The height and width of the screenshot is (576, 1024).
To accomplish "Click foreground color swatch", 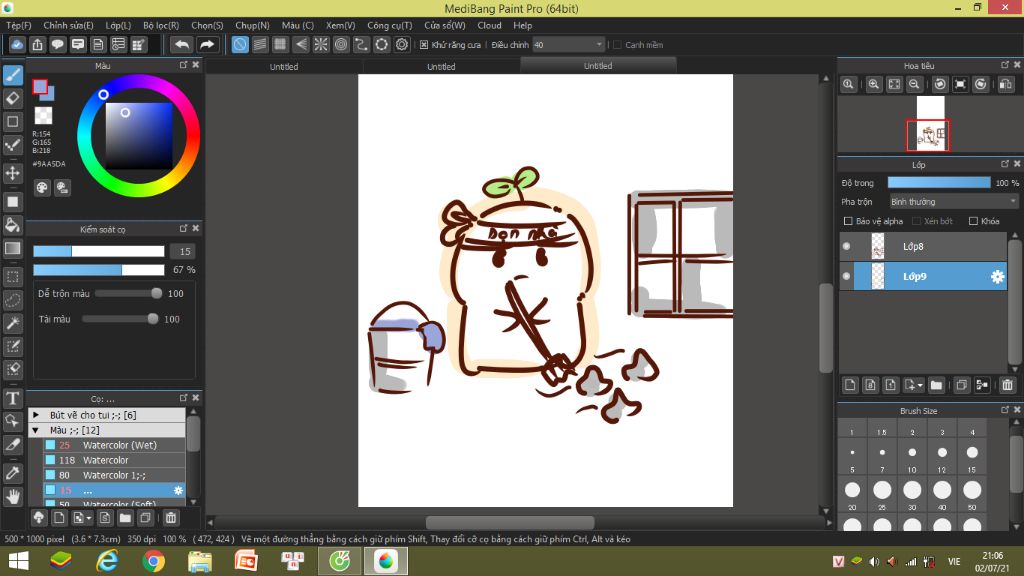I will click(40, 87).
